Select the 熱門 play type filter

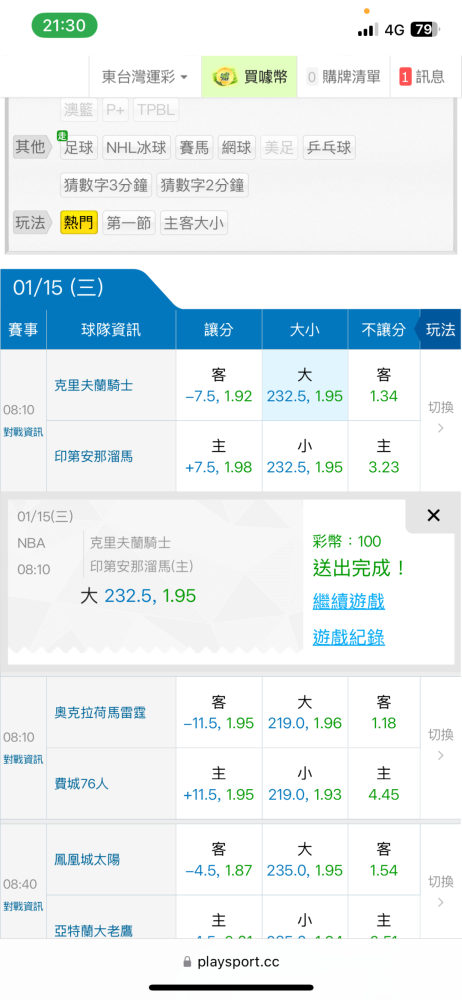79,223
